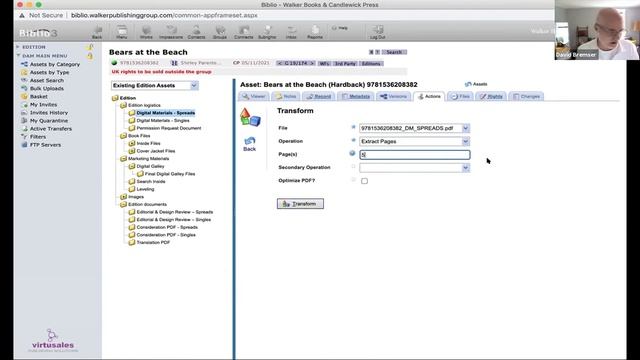
Task: Switch to the Record tab
Action: [x=319, y=97]
